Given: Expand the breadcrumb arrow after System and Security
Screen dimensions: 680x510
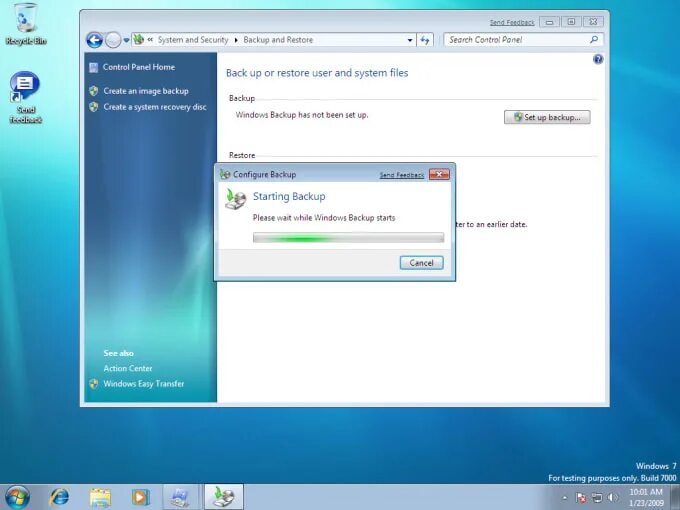Looking at the screenshot, I should coord(236,40).
